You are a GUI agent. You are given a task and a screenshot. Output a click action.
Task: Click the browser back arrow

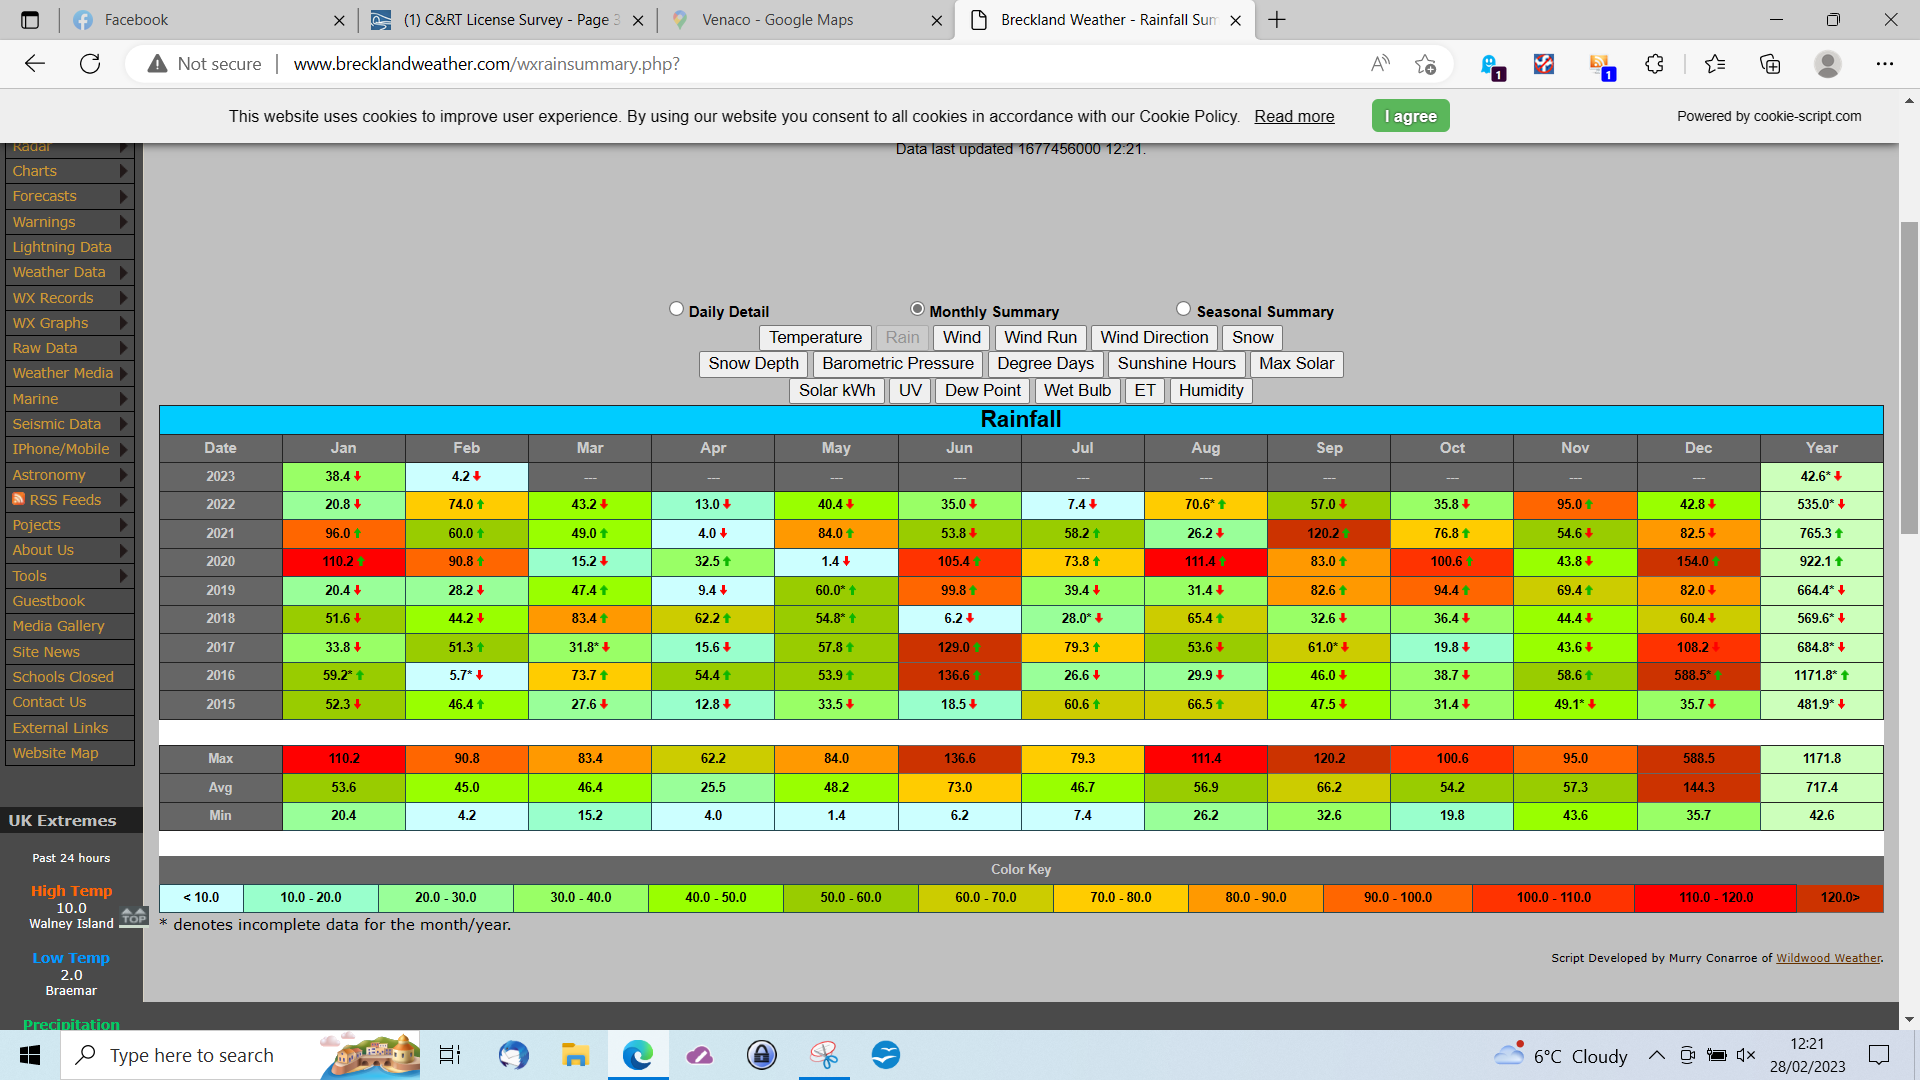[x=35, y=64]
